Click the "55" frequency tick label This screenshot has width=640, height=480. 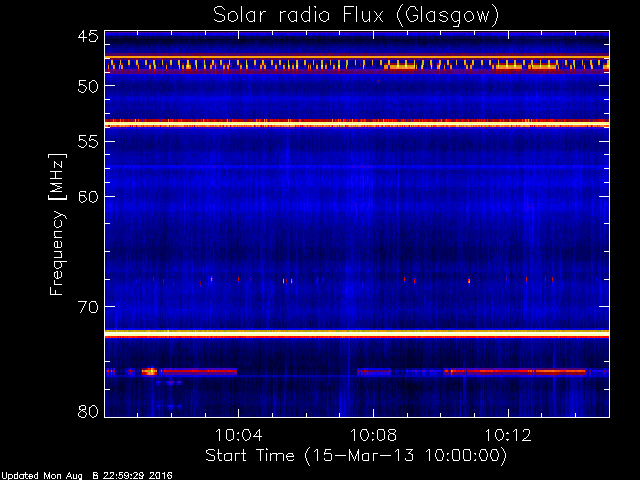[88, 142]
